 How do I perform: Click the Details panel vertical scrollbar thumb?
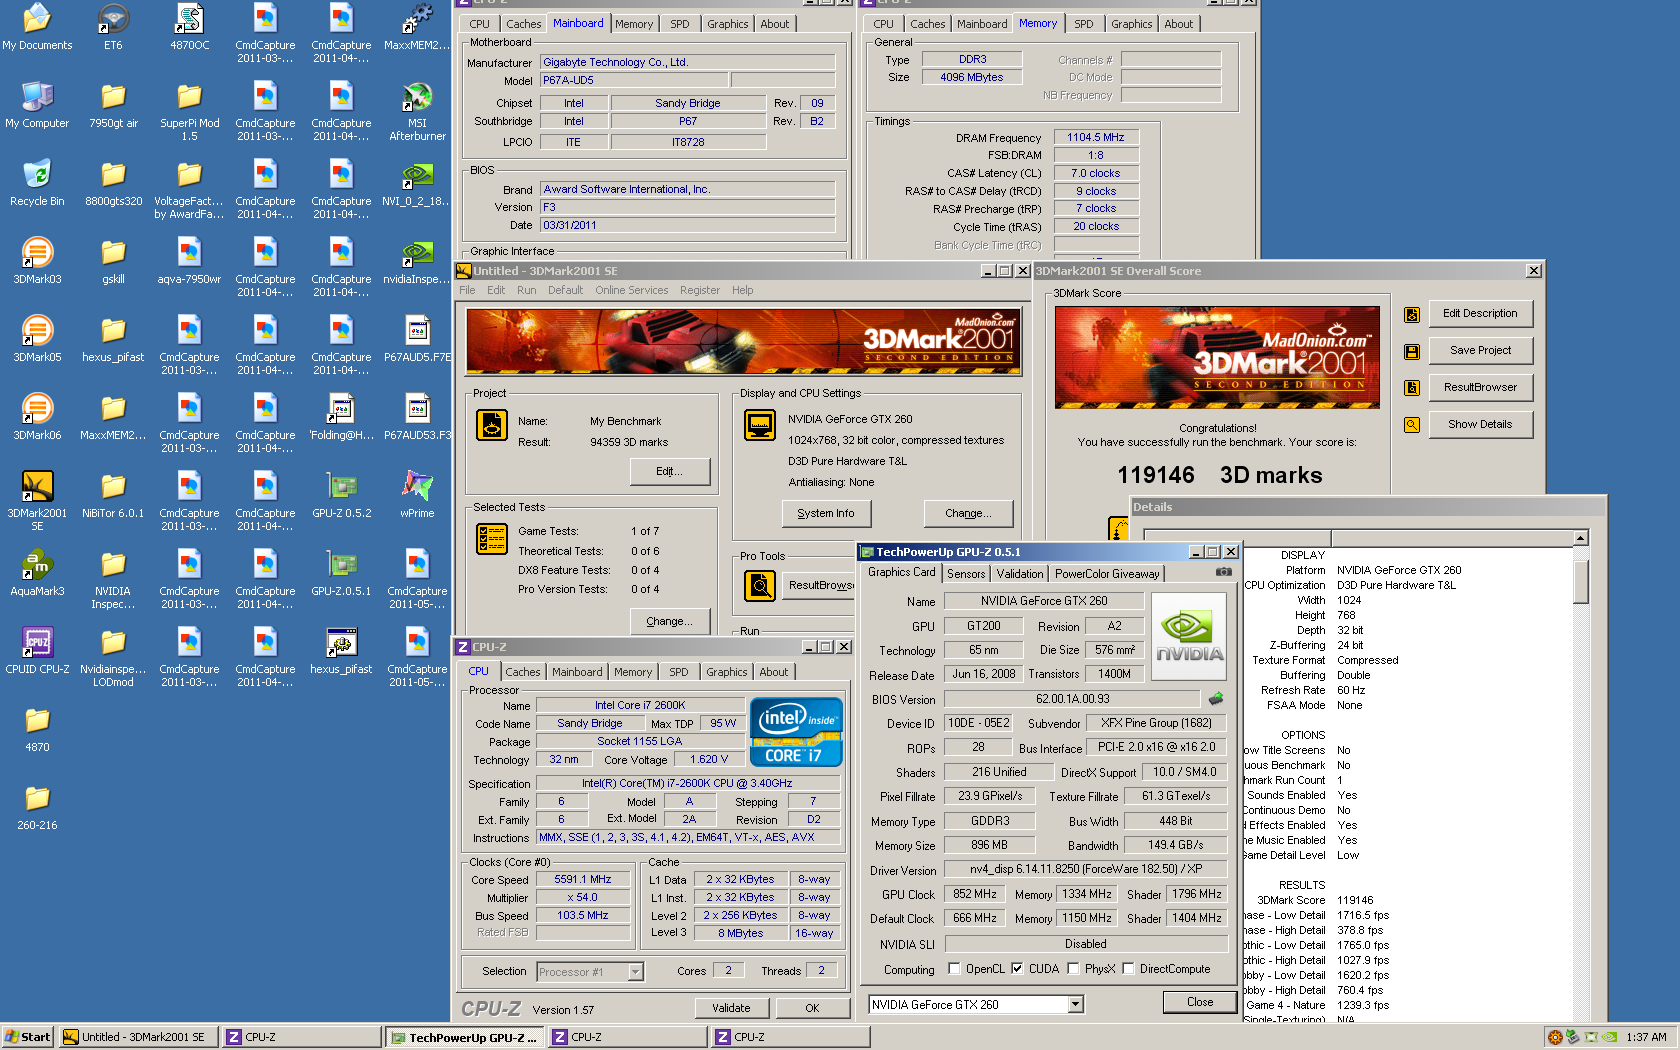click(x=1581, y=580)
